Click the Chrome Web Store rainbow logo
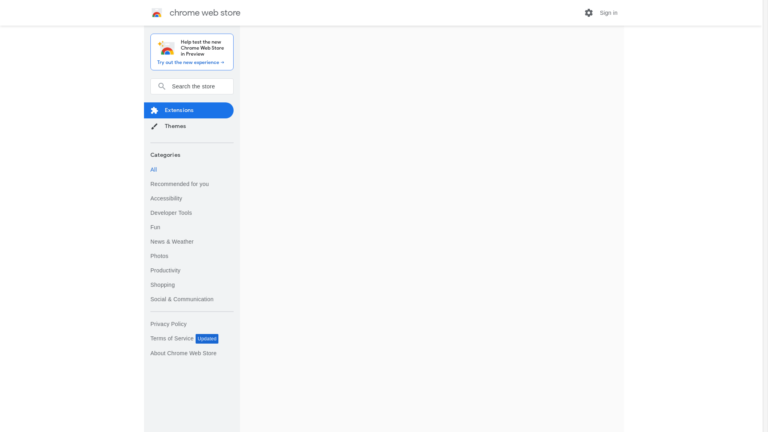This screenshot has width=768, height=432. (157, 13)
